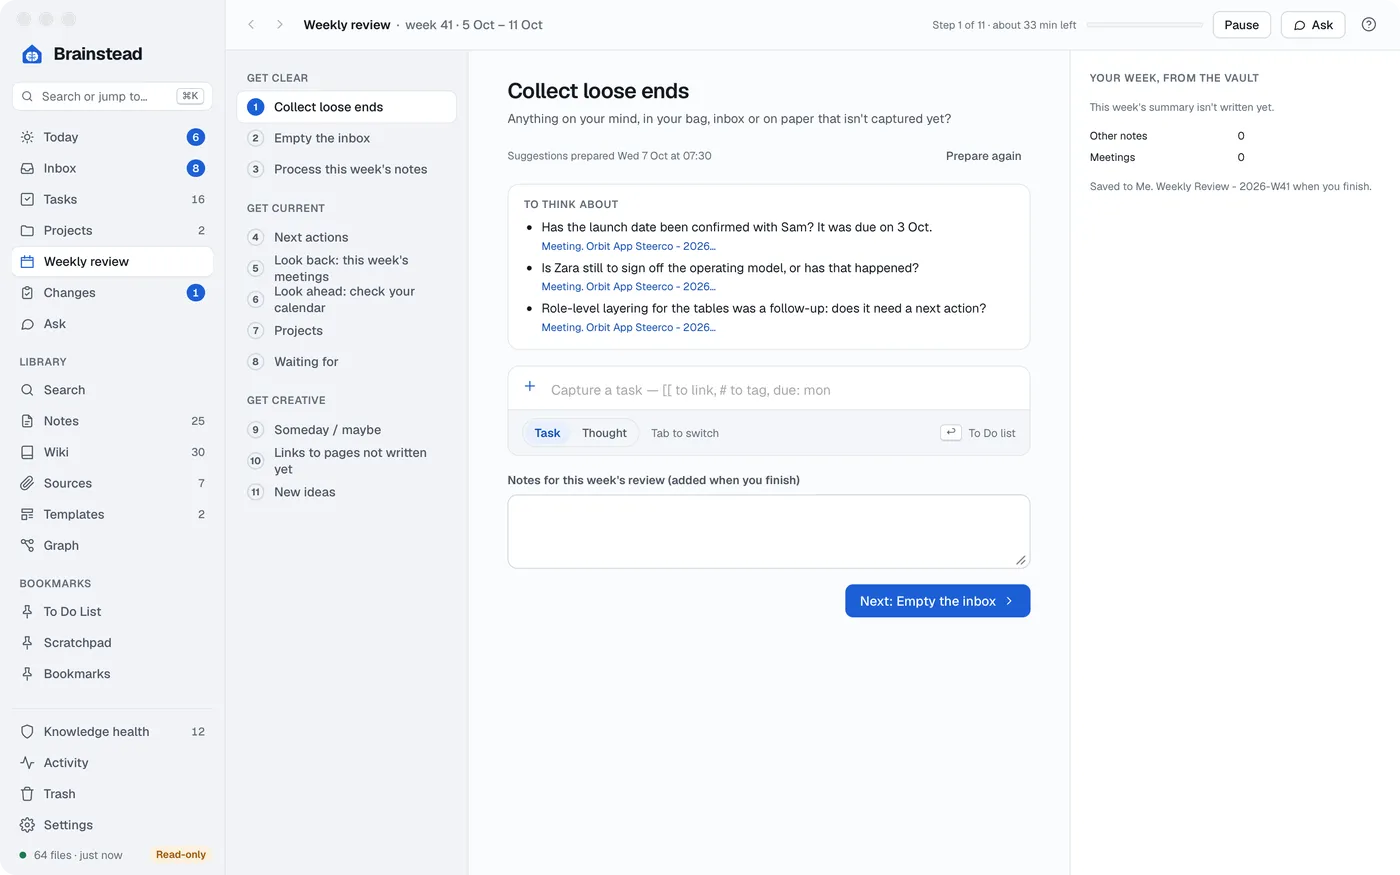Open pinned Scratchpad bookmark
Image resolution: width=1400 pixels, height=875 pixels.
(112, 643)
